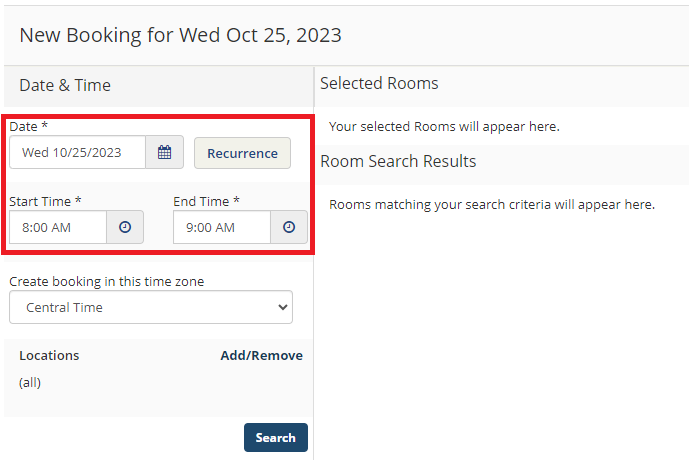
Task: Open the Start Time clock picker
Action: click(x=125, y=227)
